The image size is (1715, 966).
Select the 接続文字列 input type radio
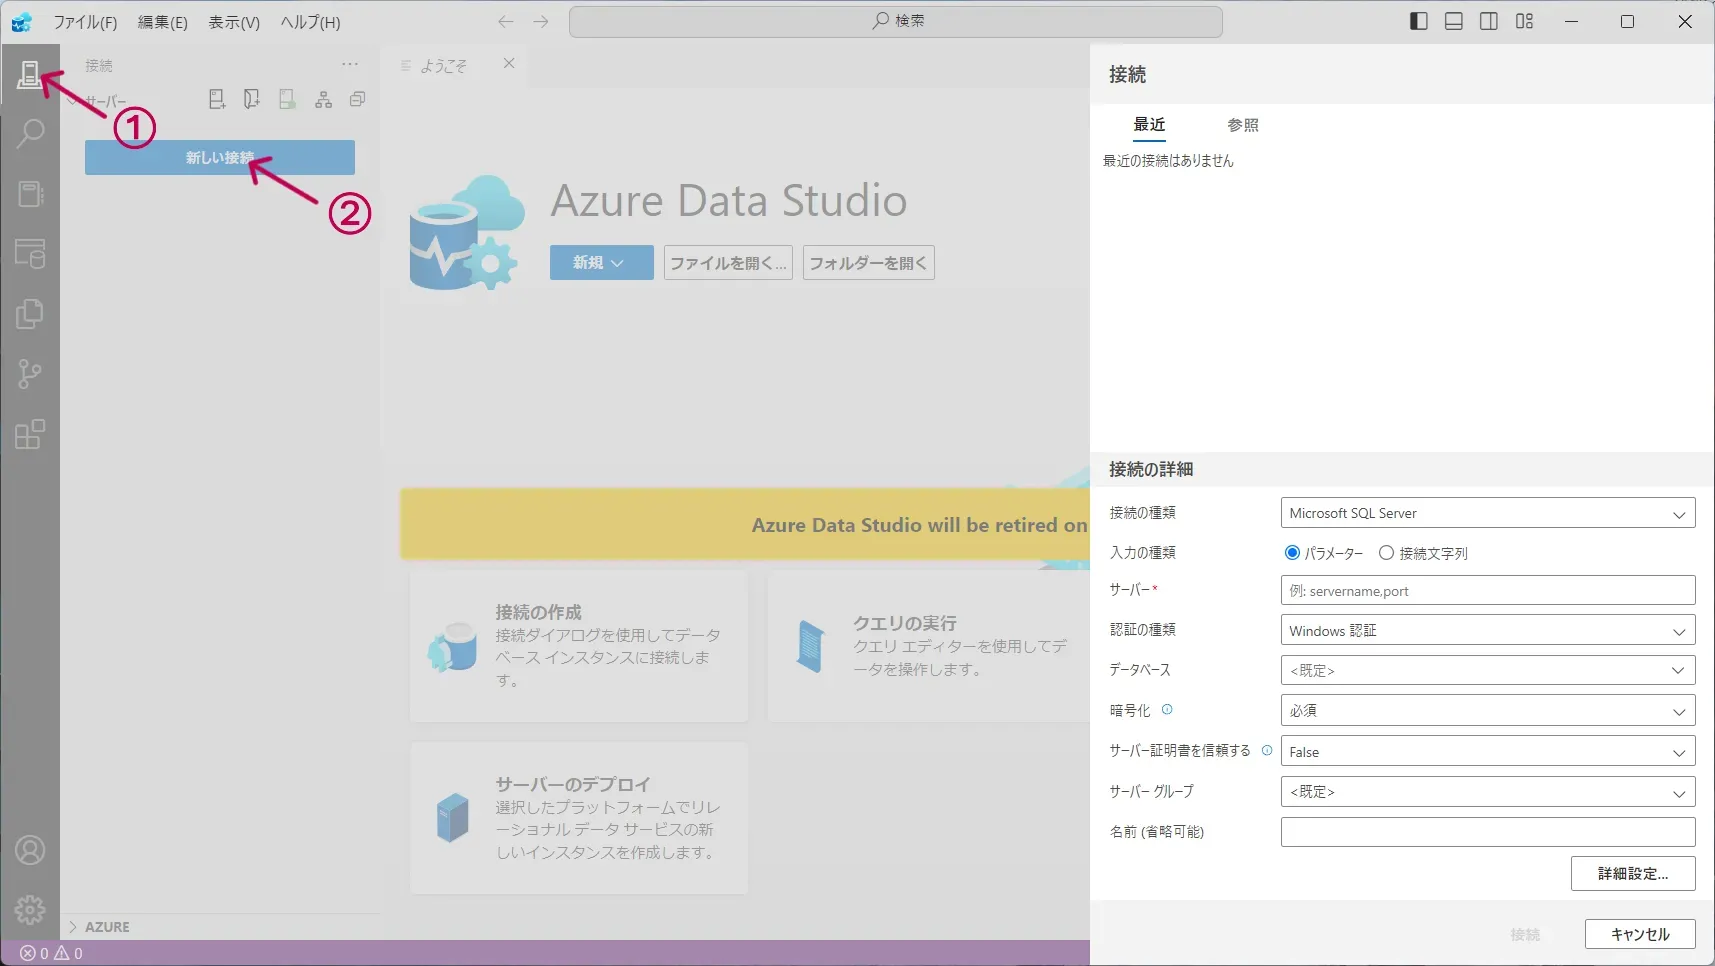coord(1386,553)
